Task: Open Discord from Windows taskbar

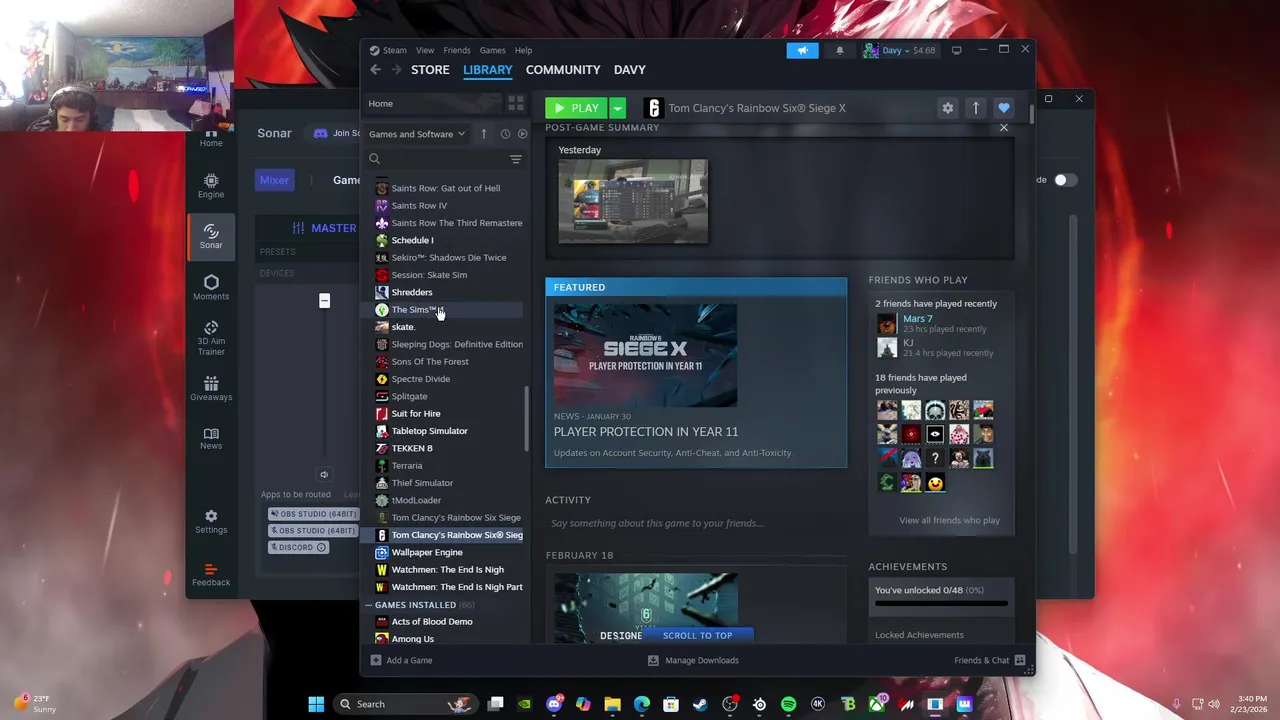Action: [x=554, y=704]
